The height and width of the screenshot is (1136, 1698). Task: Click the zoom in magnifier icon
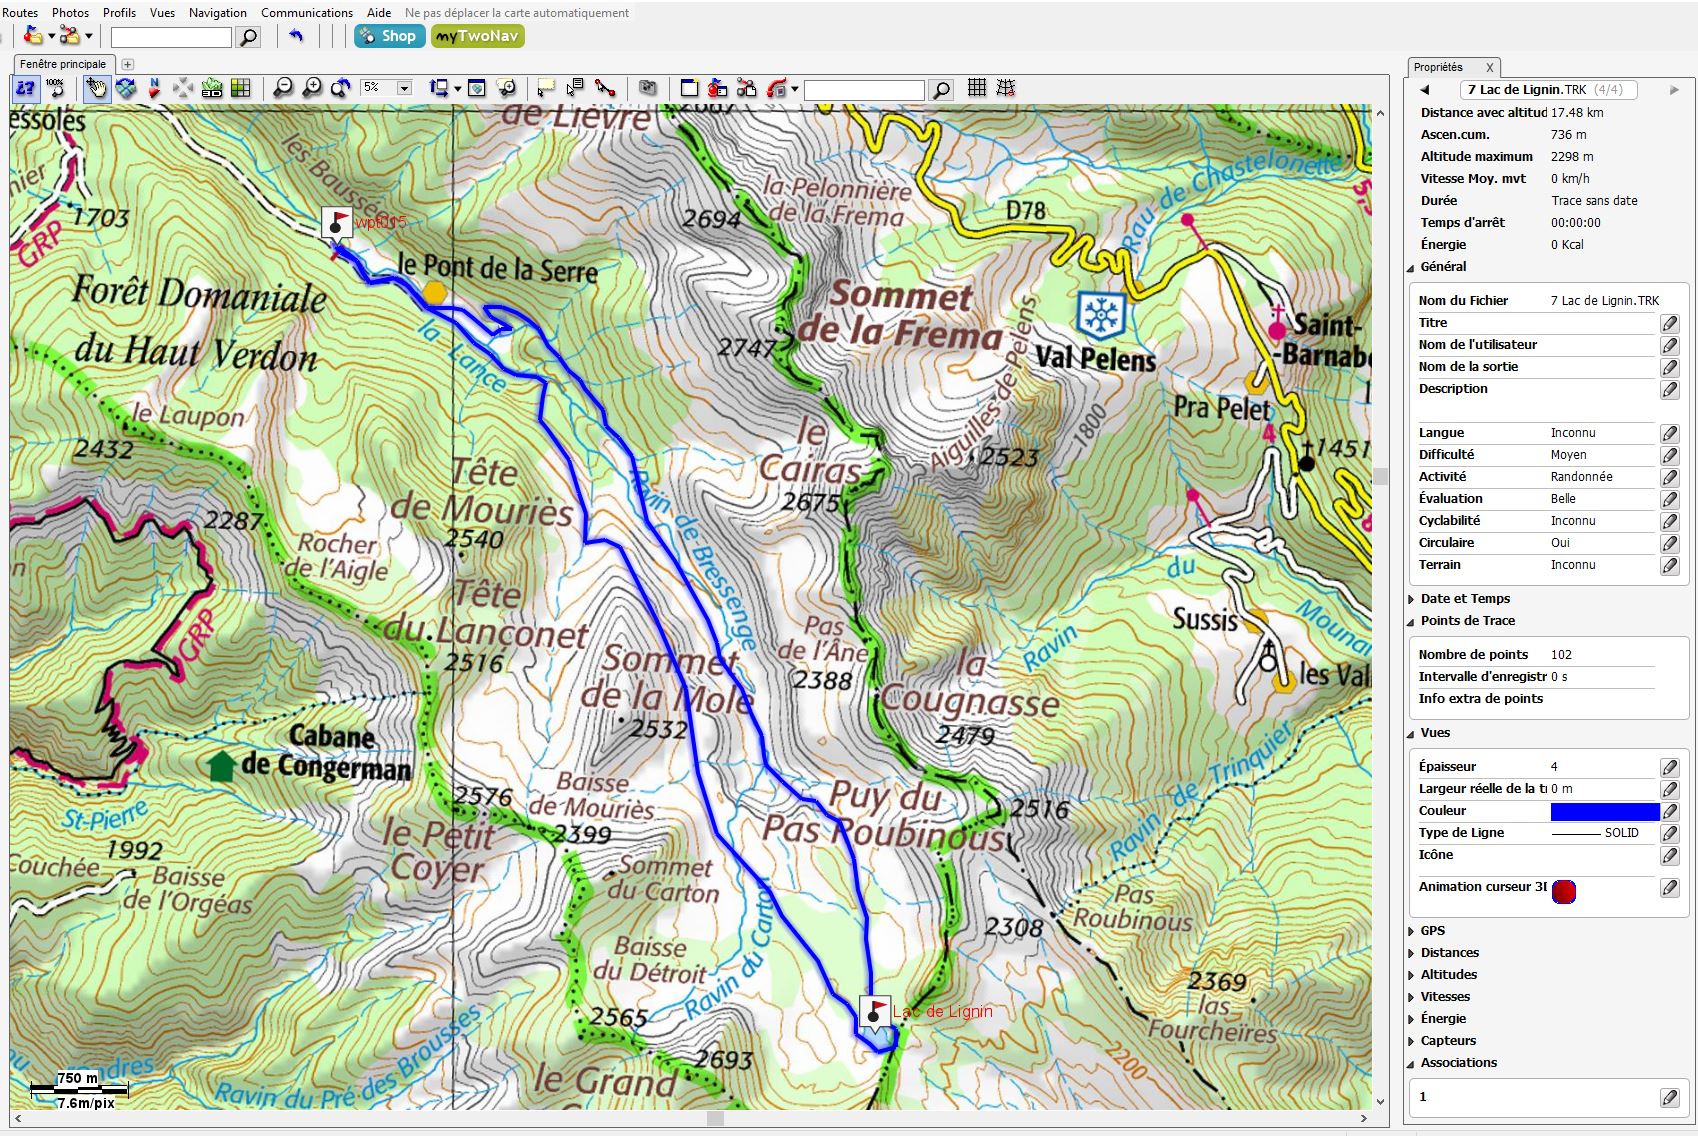pos(312,89)
